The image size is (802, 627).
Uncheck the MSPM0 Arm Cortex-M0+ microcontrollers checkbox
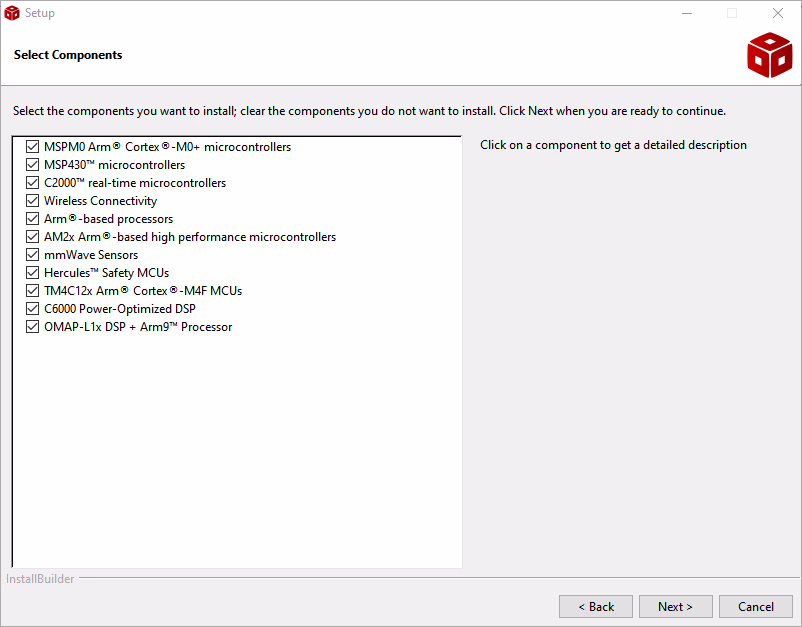pos(33,147)
